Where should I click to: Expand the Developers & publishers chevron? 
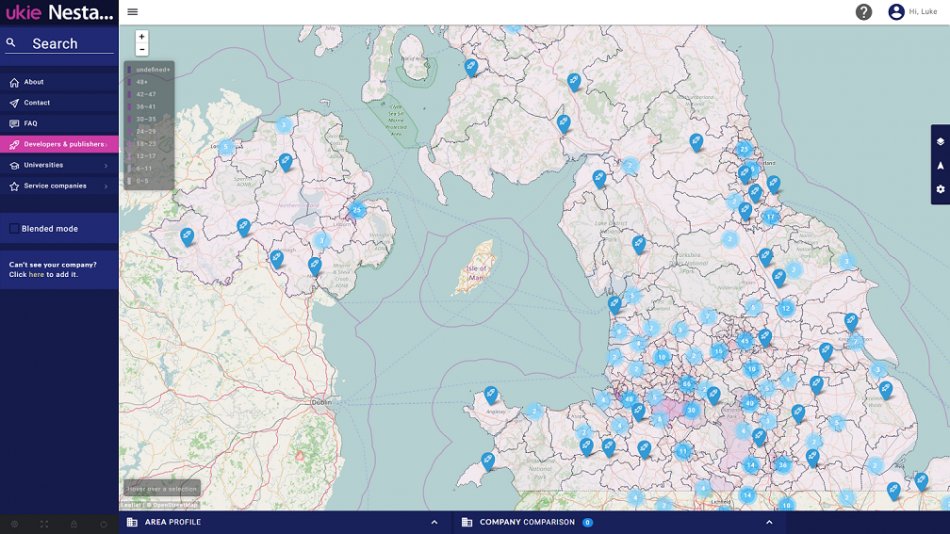107,144
